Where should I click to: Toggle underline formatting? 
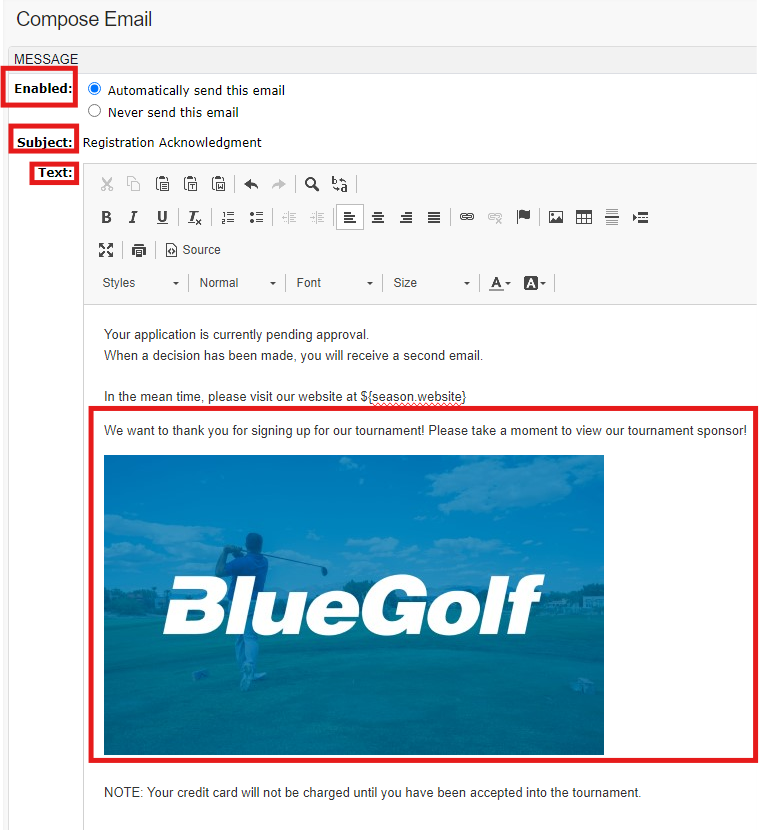click(162, 217)
